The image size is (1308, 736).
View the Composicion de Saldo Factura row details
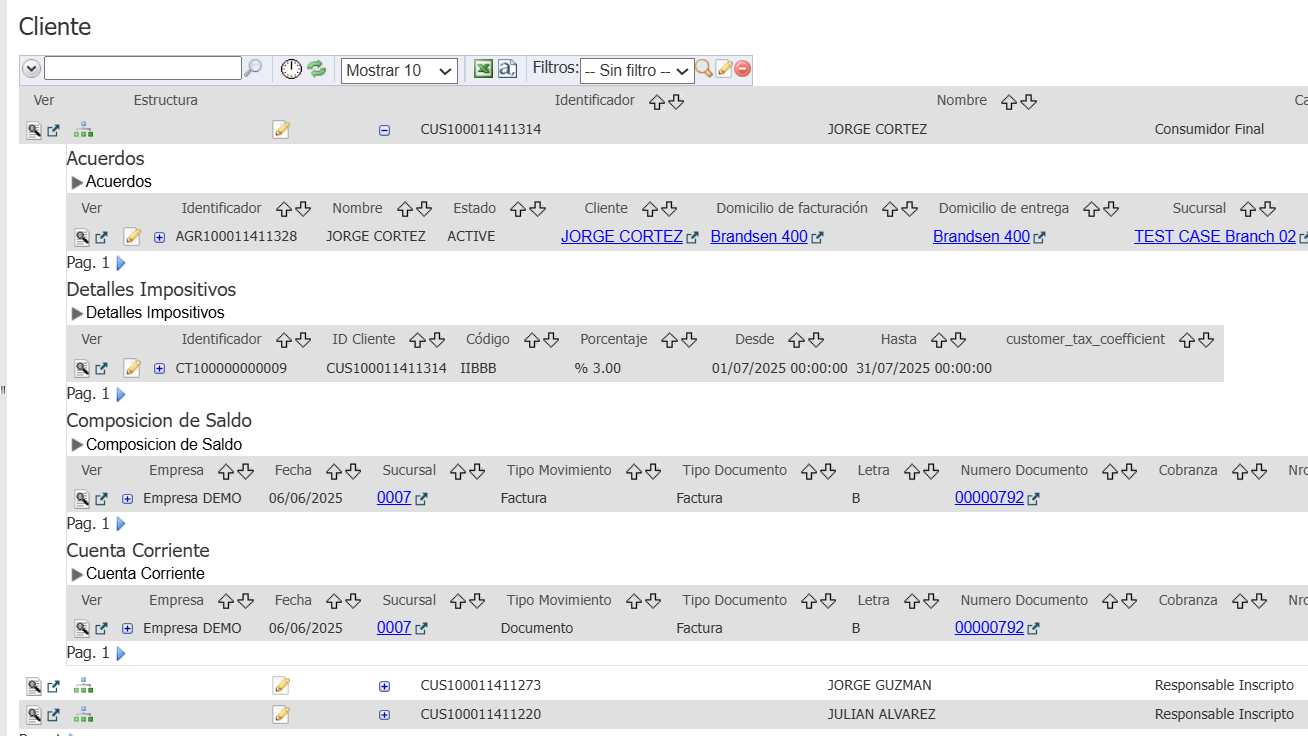(x=82, y=498)
